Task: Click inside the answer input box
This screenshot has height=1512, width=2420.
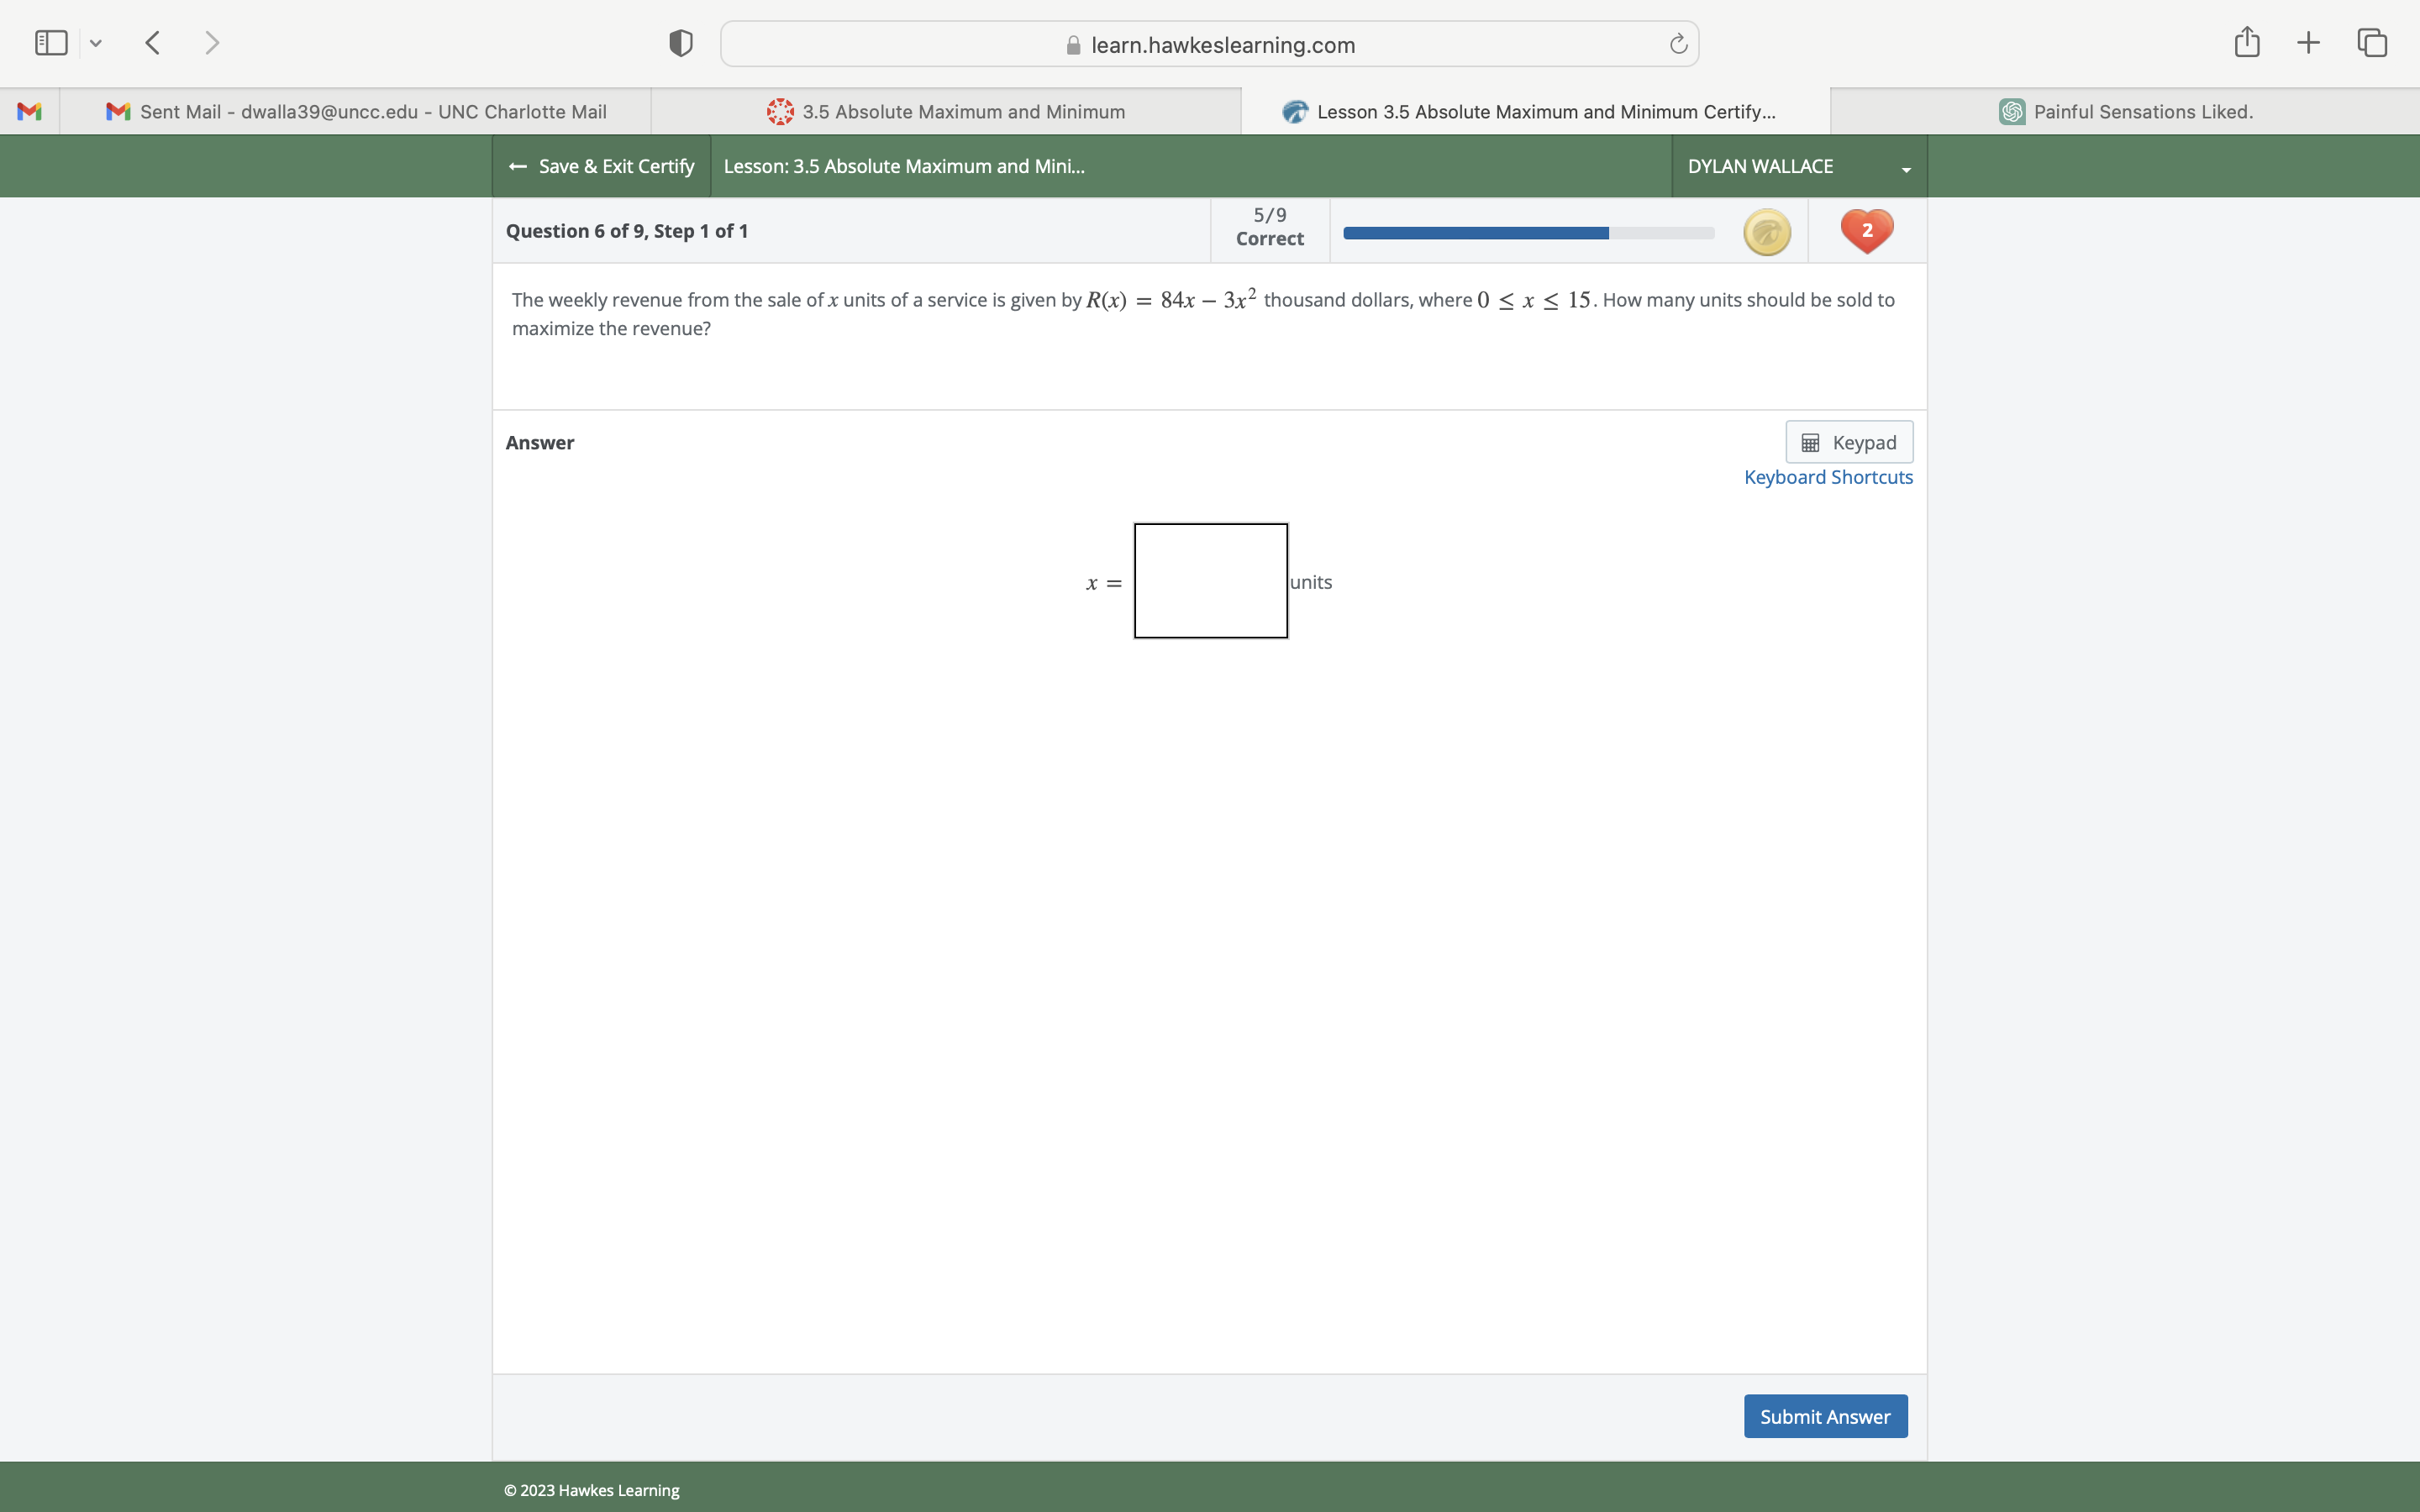Action: click(1209, 580)
